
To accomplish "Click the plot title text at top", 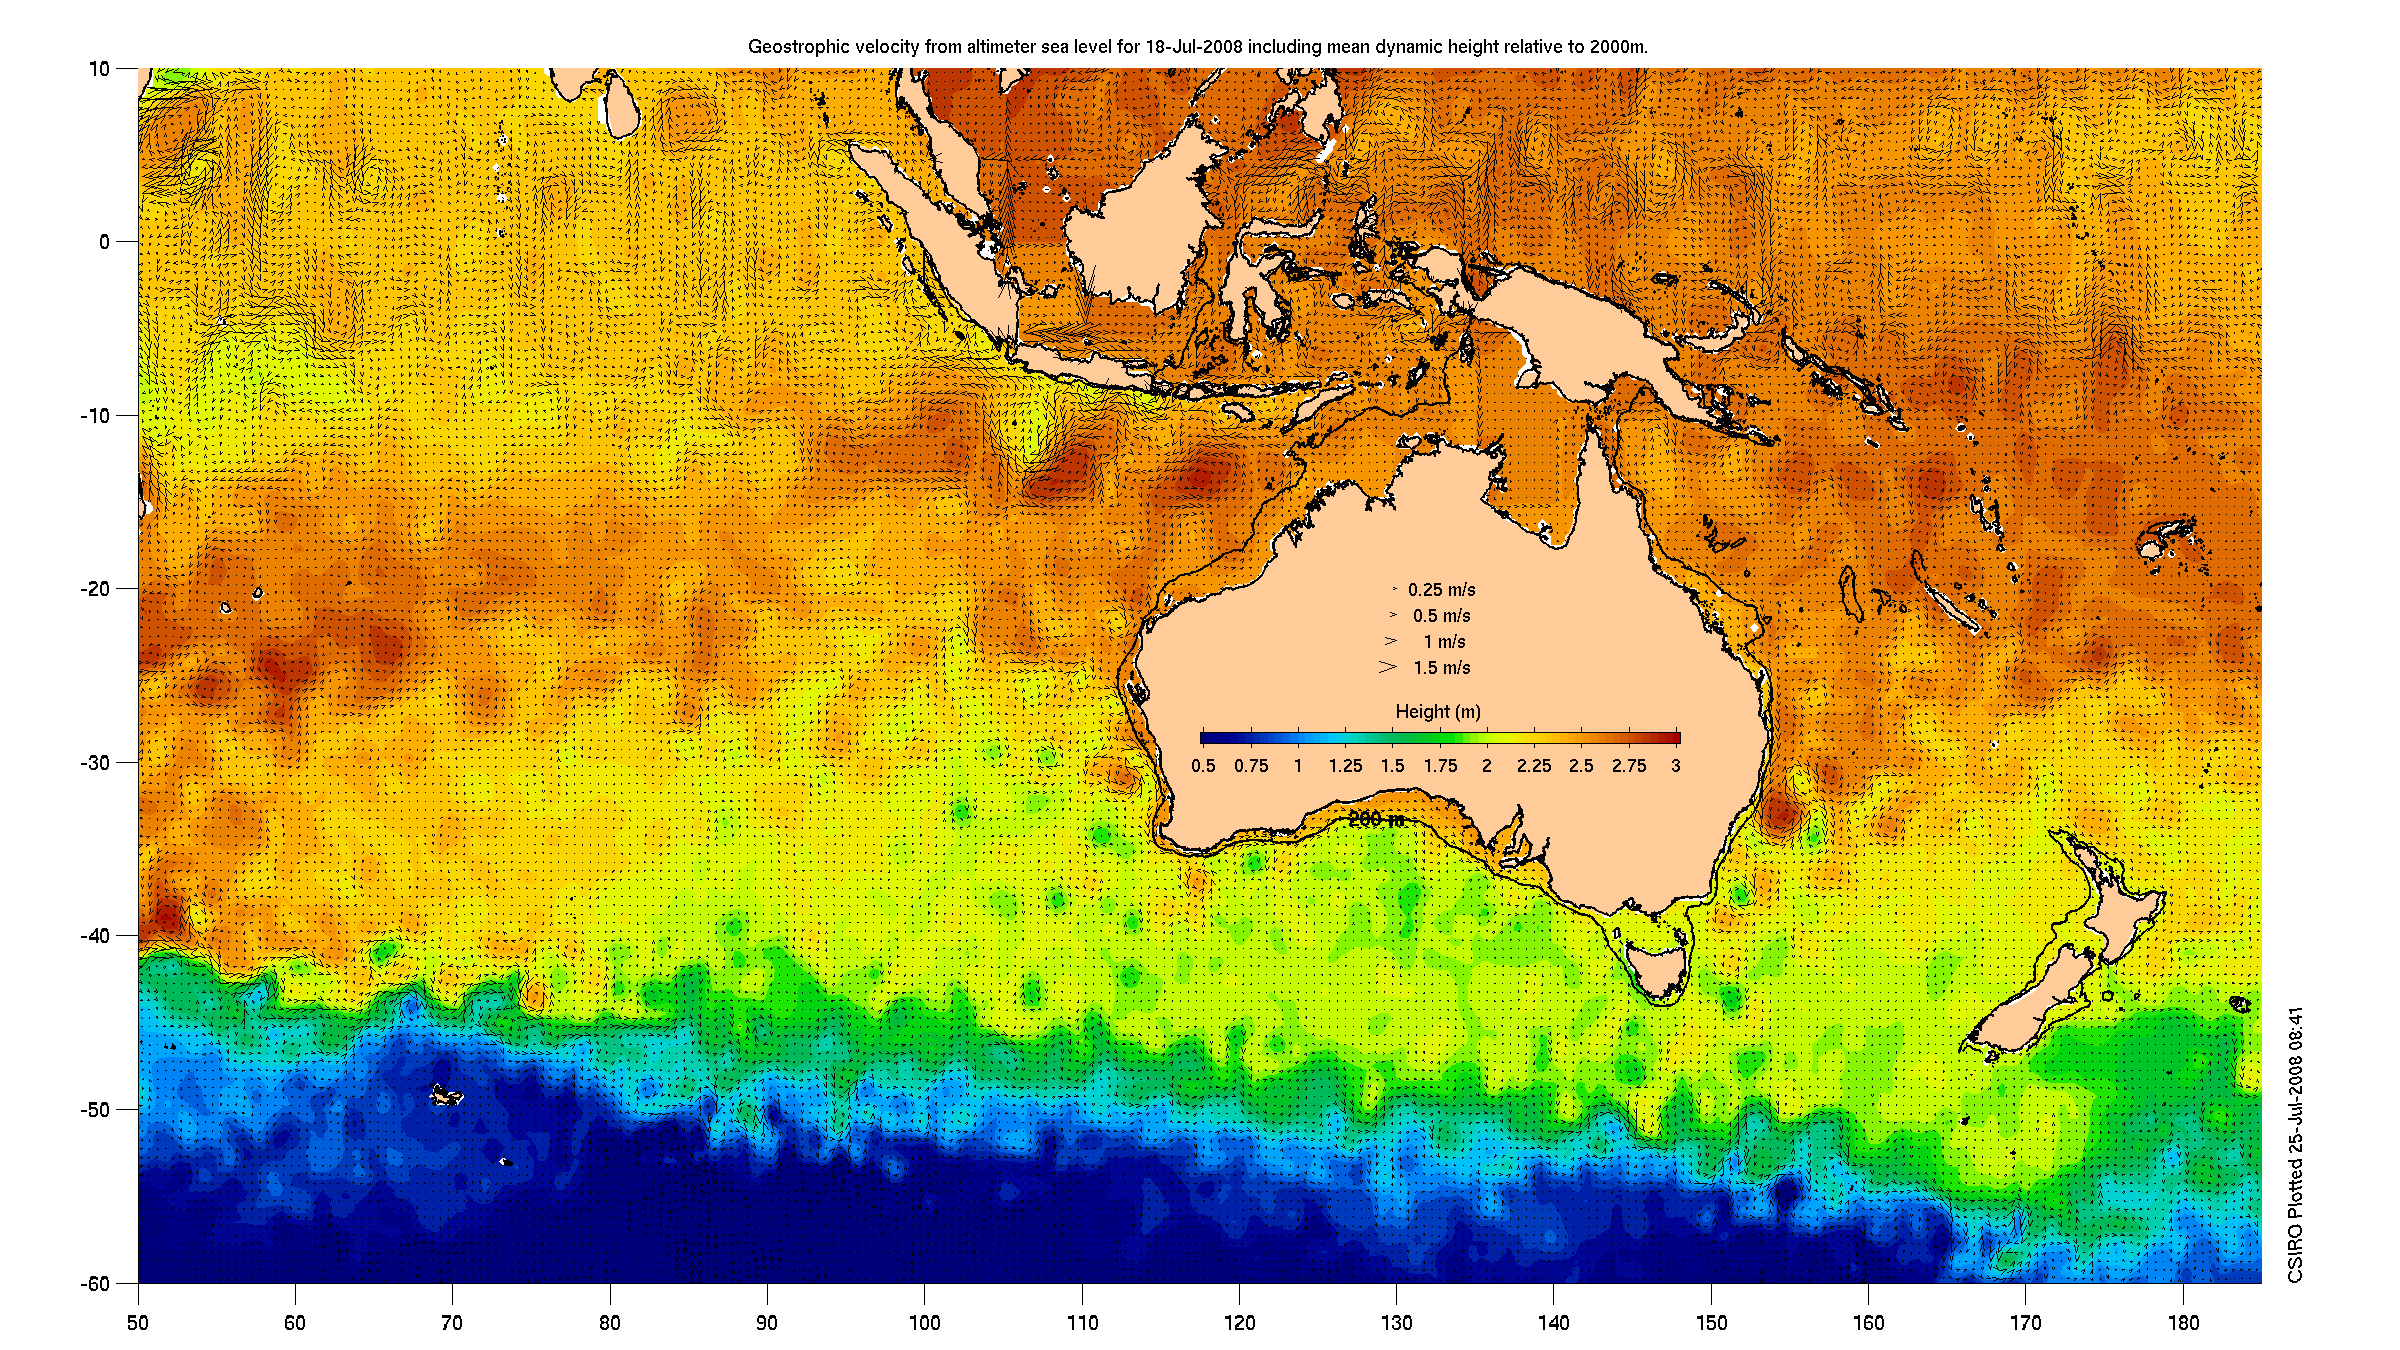I will 1197,46.
